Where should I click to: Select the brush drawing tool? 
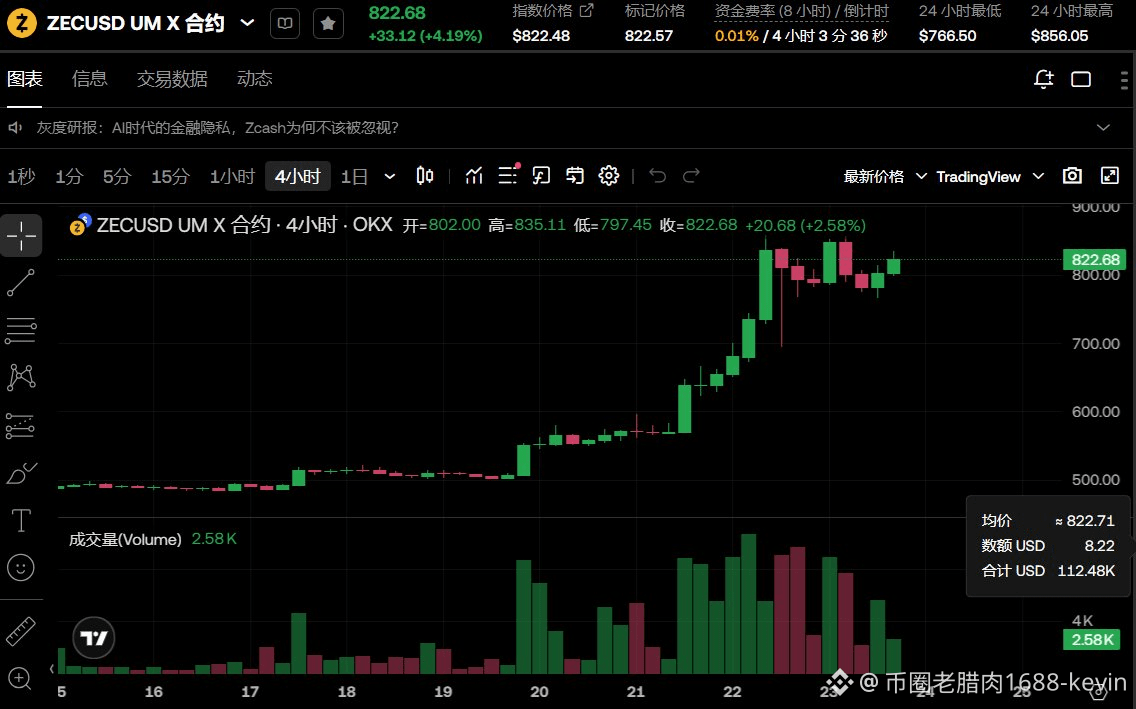[21, 473]
